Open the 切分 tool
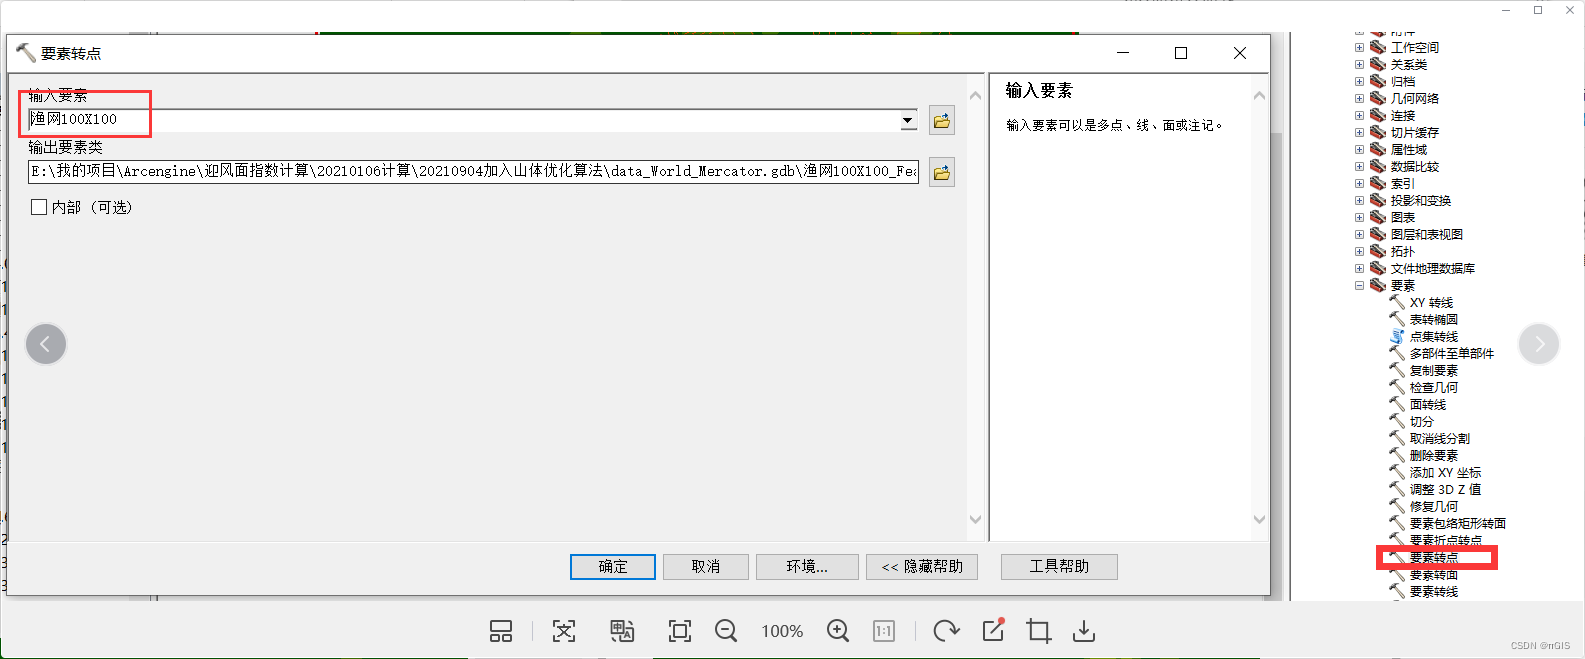The image size is (1585, 659). click(x=1421, y=422)
